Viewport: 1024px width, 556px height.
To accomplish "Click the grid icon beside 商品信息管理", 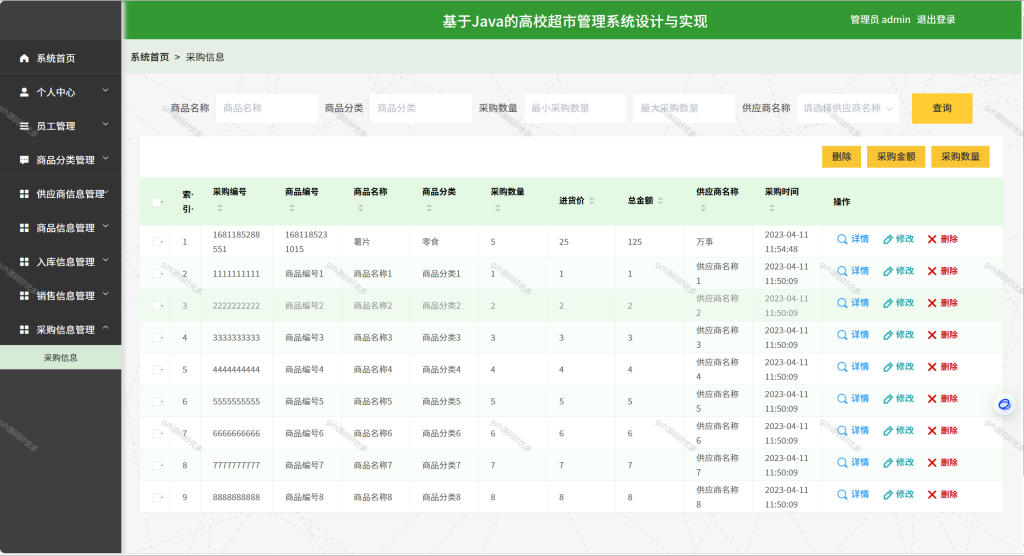I will 24,228.
